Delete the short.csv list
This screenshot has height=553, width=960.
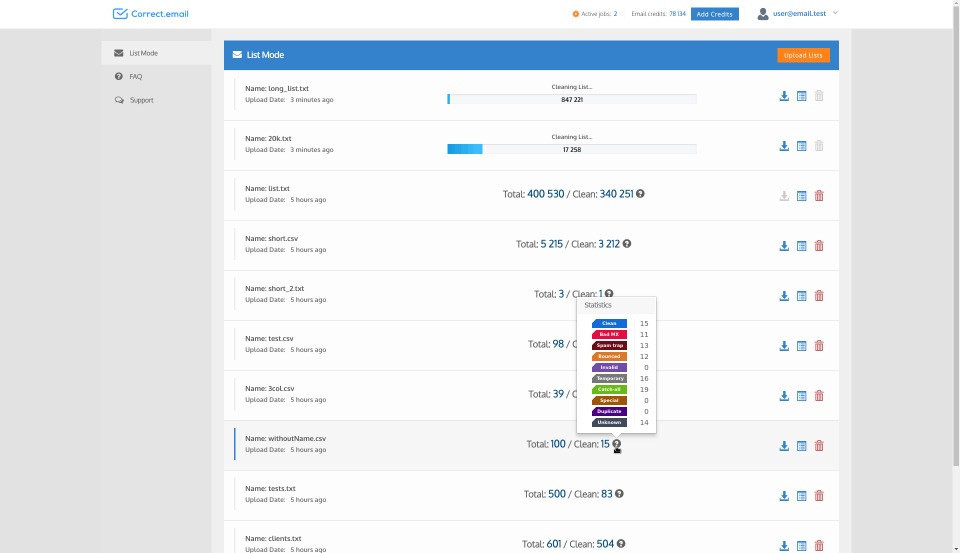pos(819,246)
